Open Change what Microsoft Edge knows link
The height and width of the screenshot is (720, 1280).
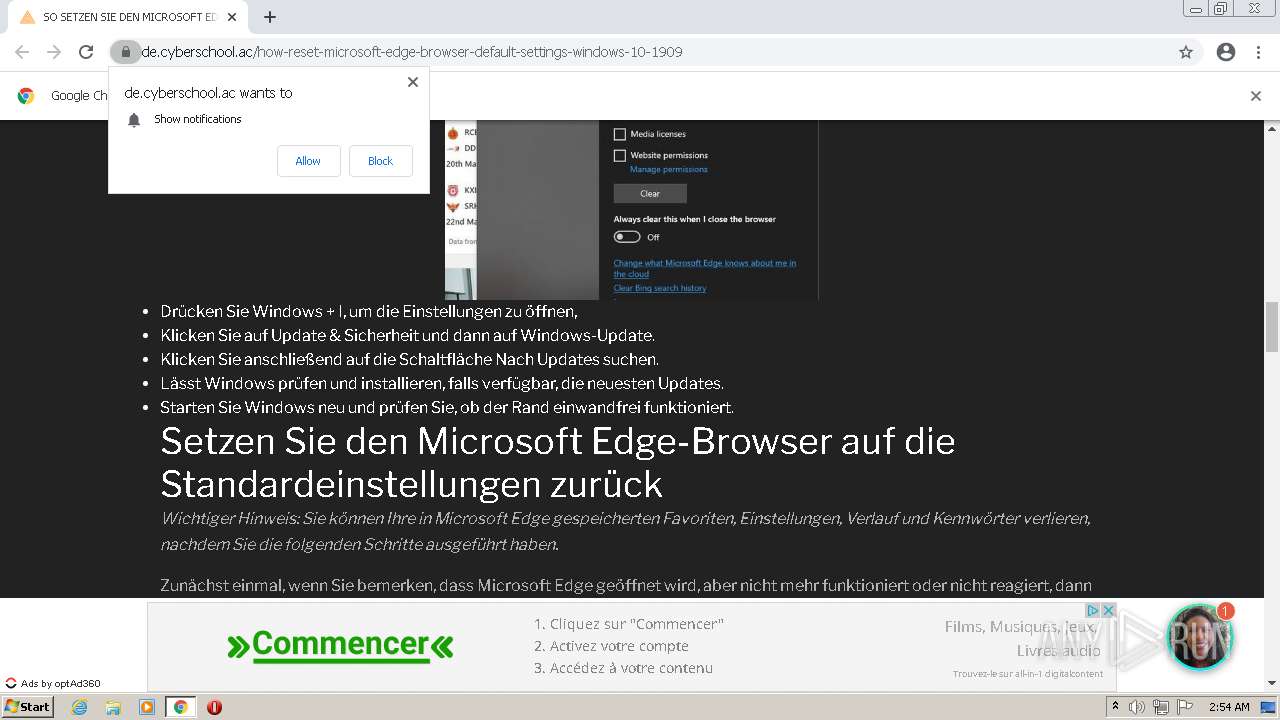[705, 268]
